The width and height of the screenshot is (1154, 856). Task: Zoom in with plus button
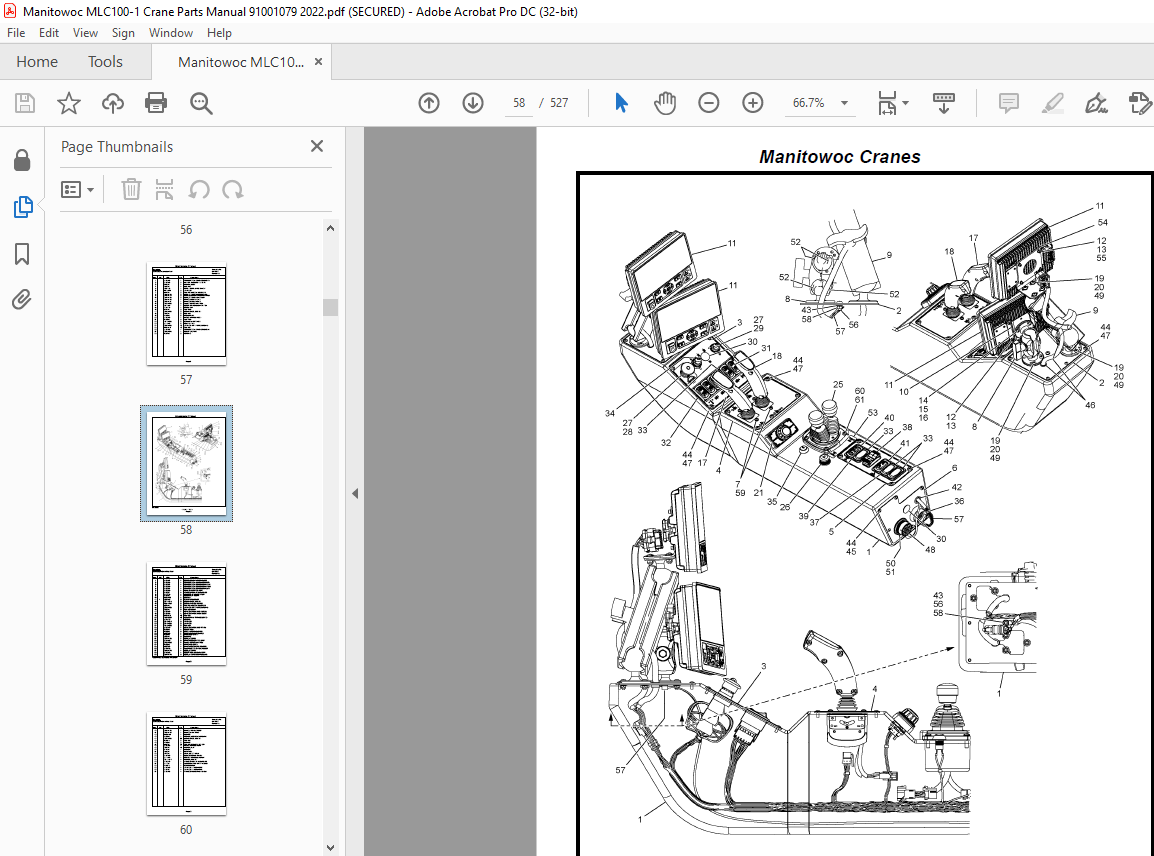(753, 103)
